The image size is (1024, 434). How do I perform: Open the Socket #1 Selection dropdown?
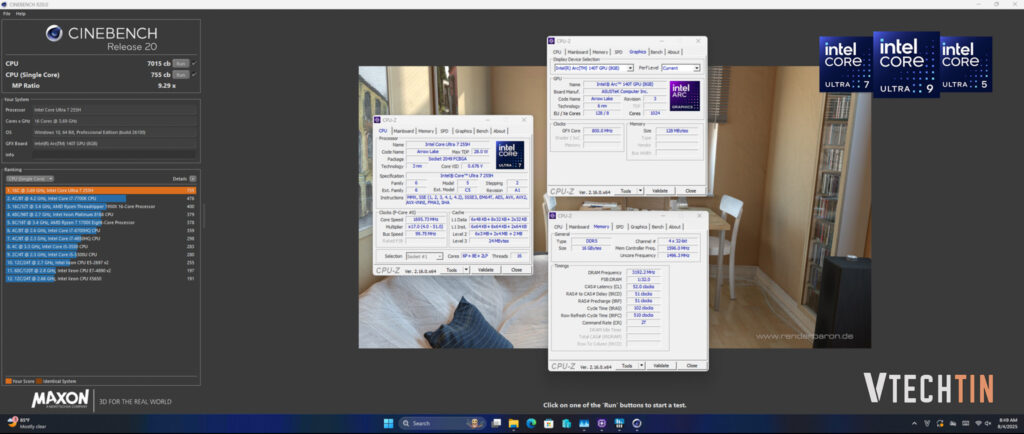424,256
